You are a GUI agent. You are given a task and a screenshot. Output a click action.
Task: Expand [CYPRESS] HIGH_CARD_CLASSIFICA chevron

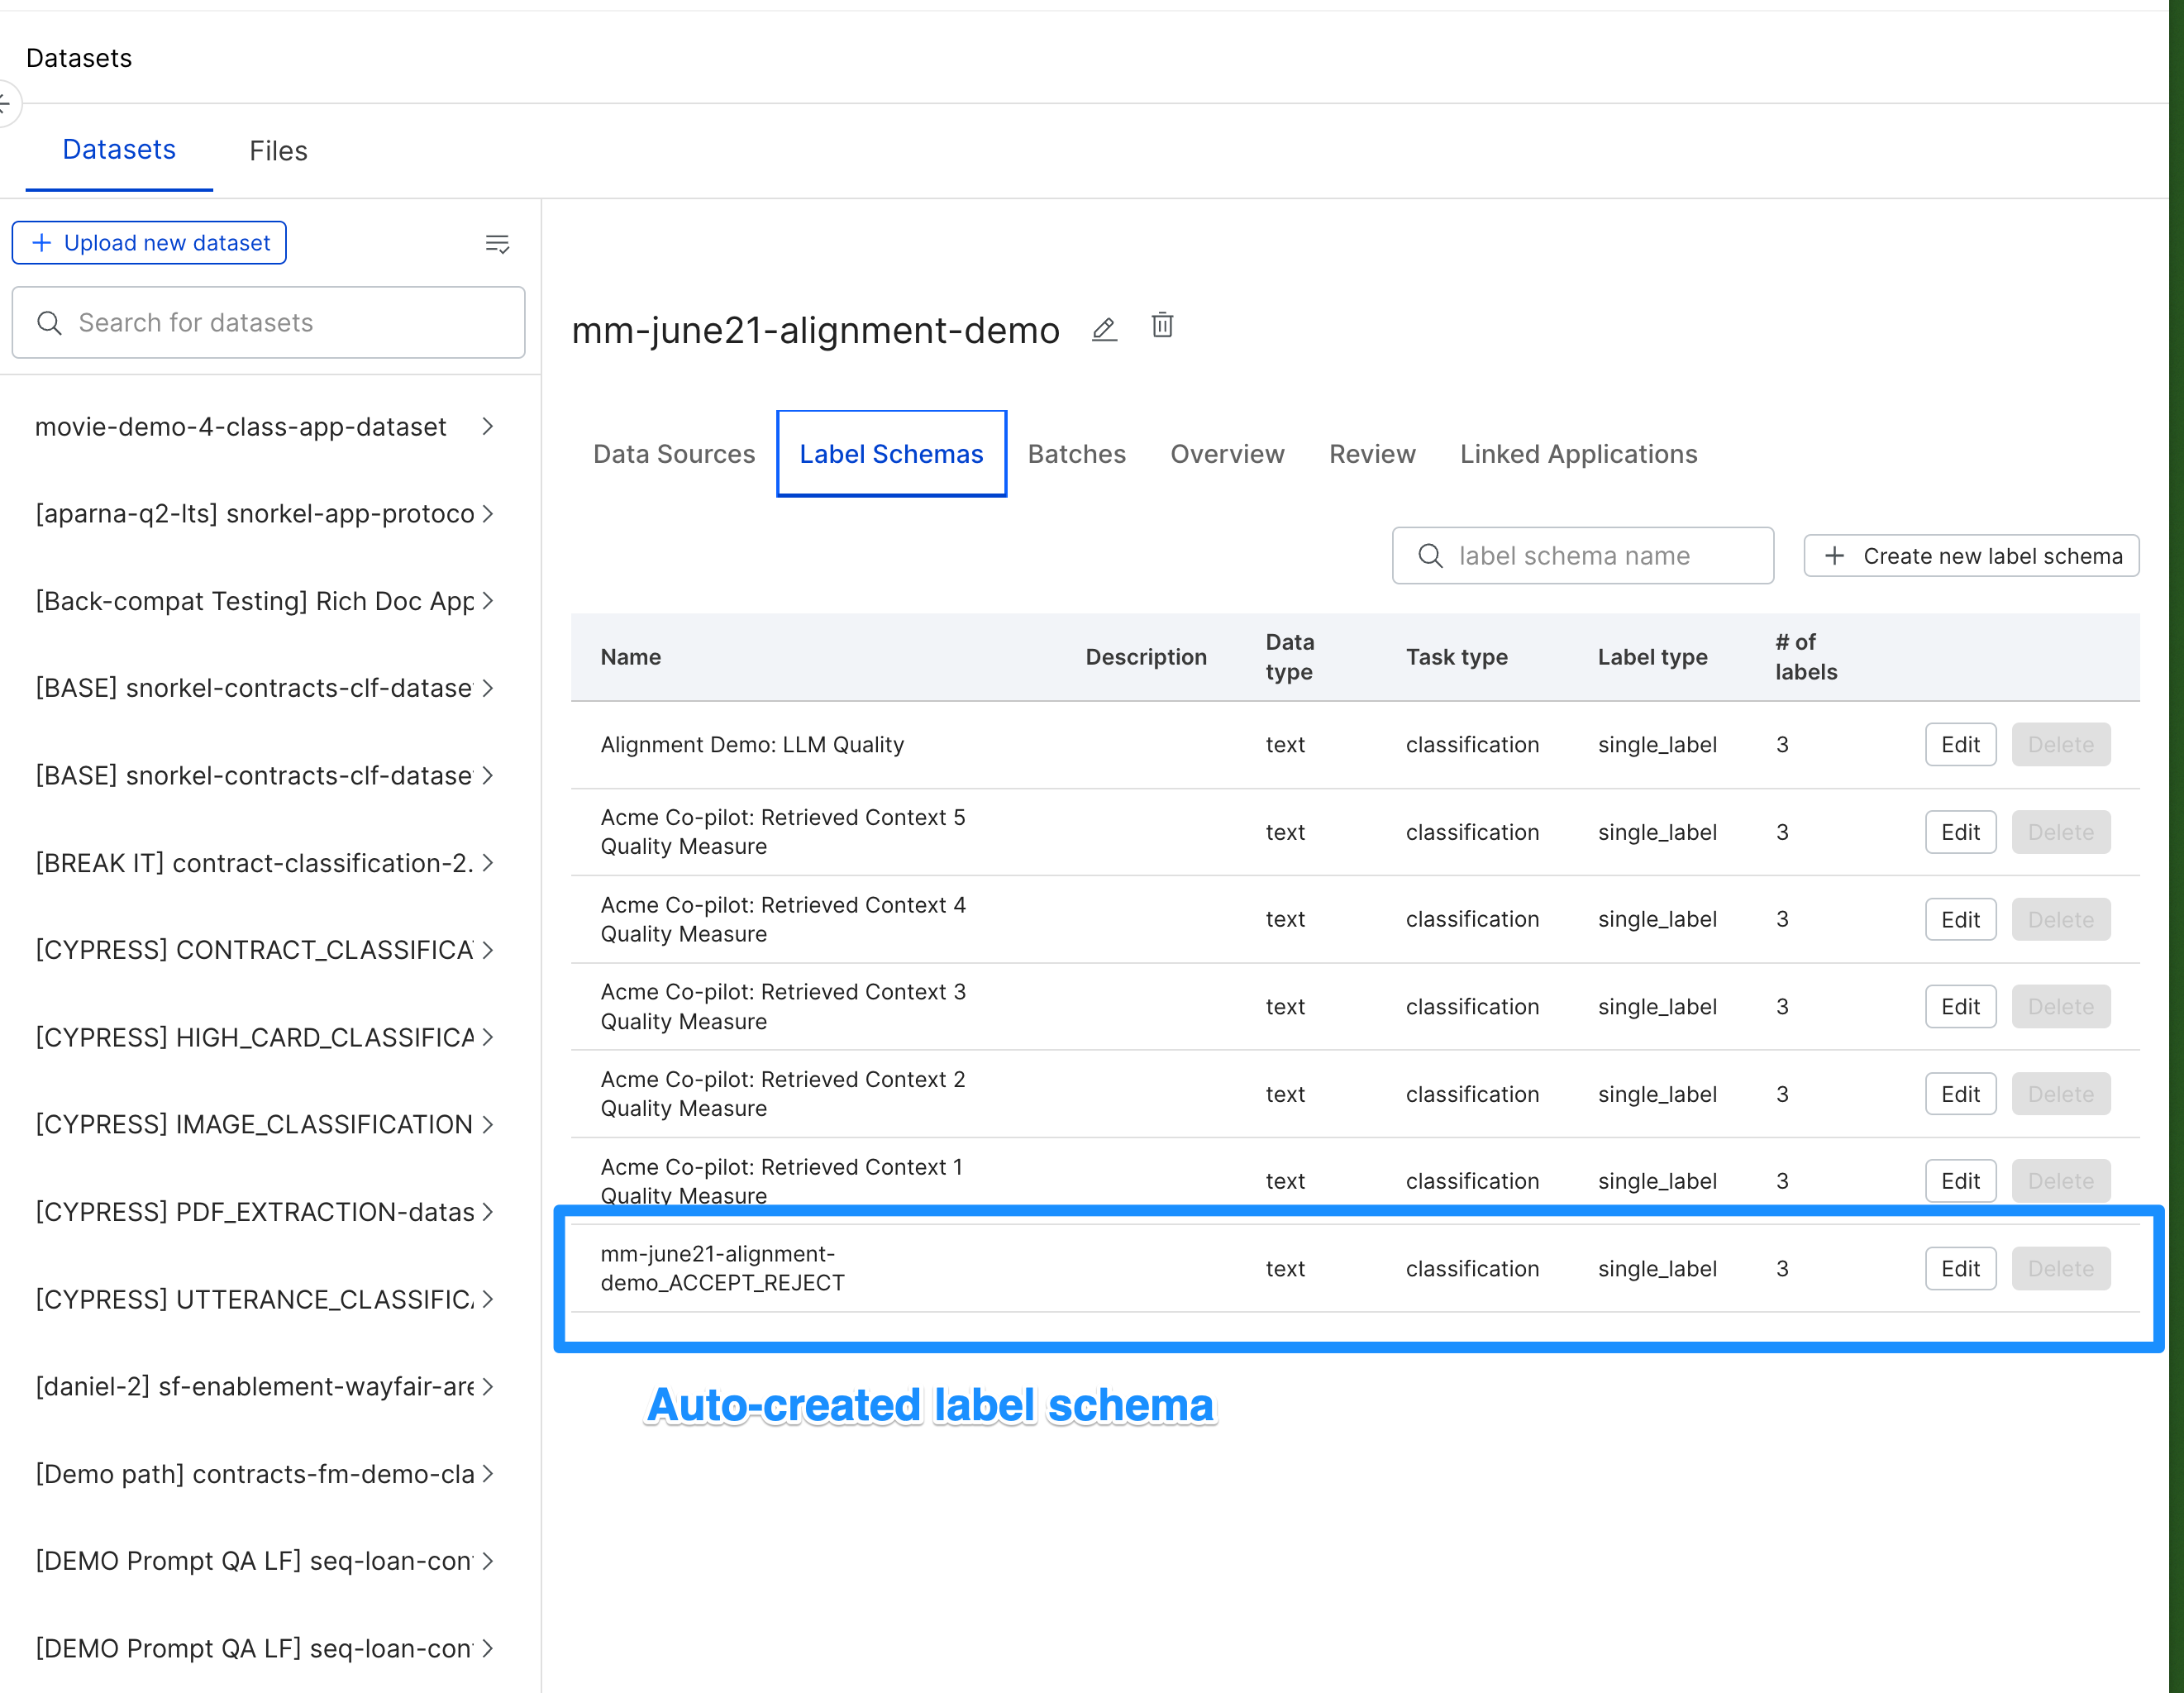click(x=487, y=1037)
